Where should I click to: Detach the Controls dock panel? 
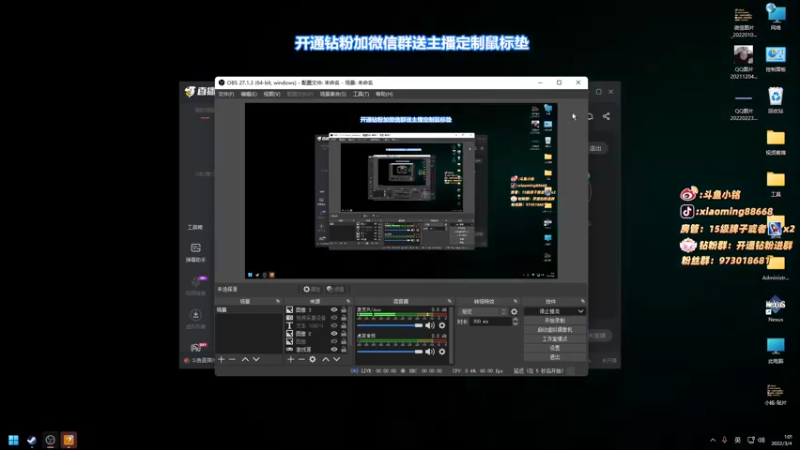[x=583, y=301]
